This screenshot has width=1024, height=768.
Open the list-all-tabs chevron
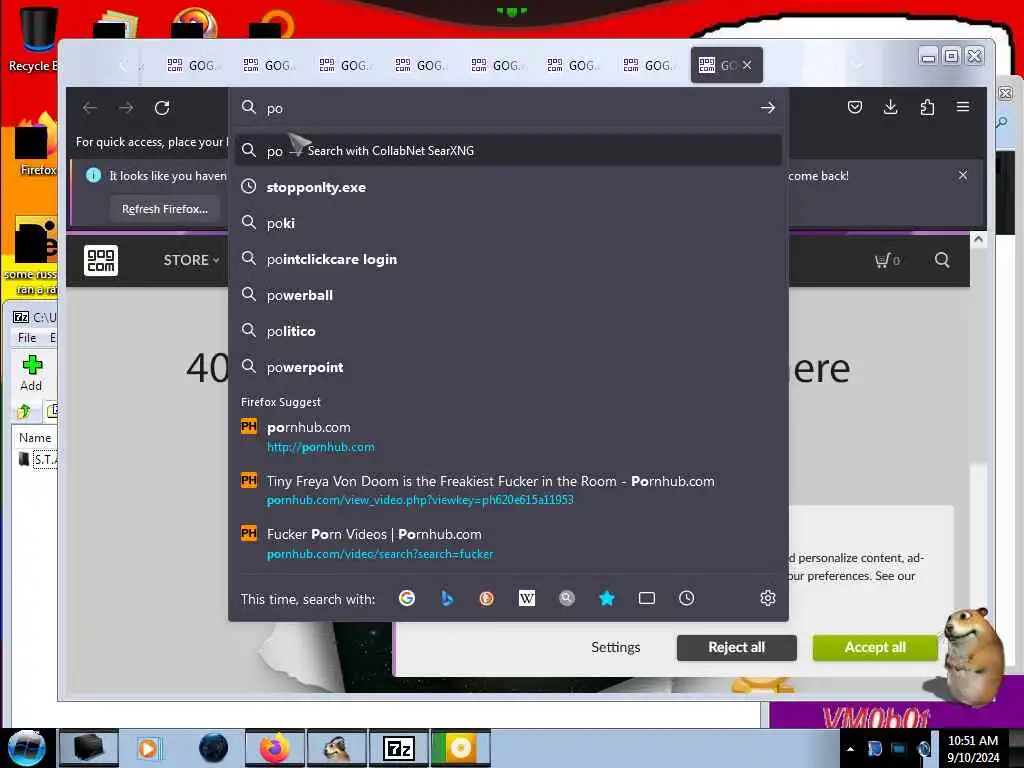pyautogui.click(x=857, y=65)
